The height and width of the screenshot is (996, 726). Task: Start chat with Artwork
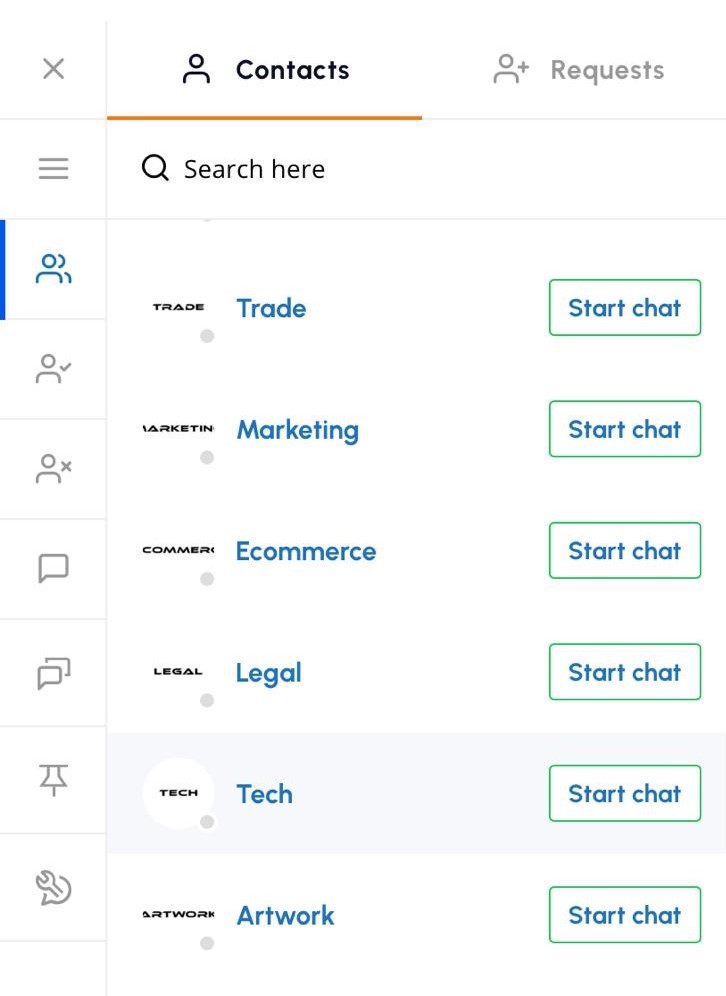[624, 915]
